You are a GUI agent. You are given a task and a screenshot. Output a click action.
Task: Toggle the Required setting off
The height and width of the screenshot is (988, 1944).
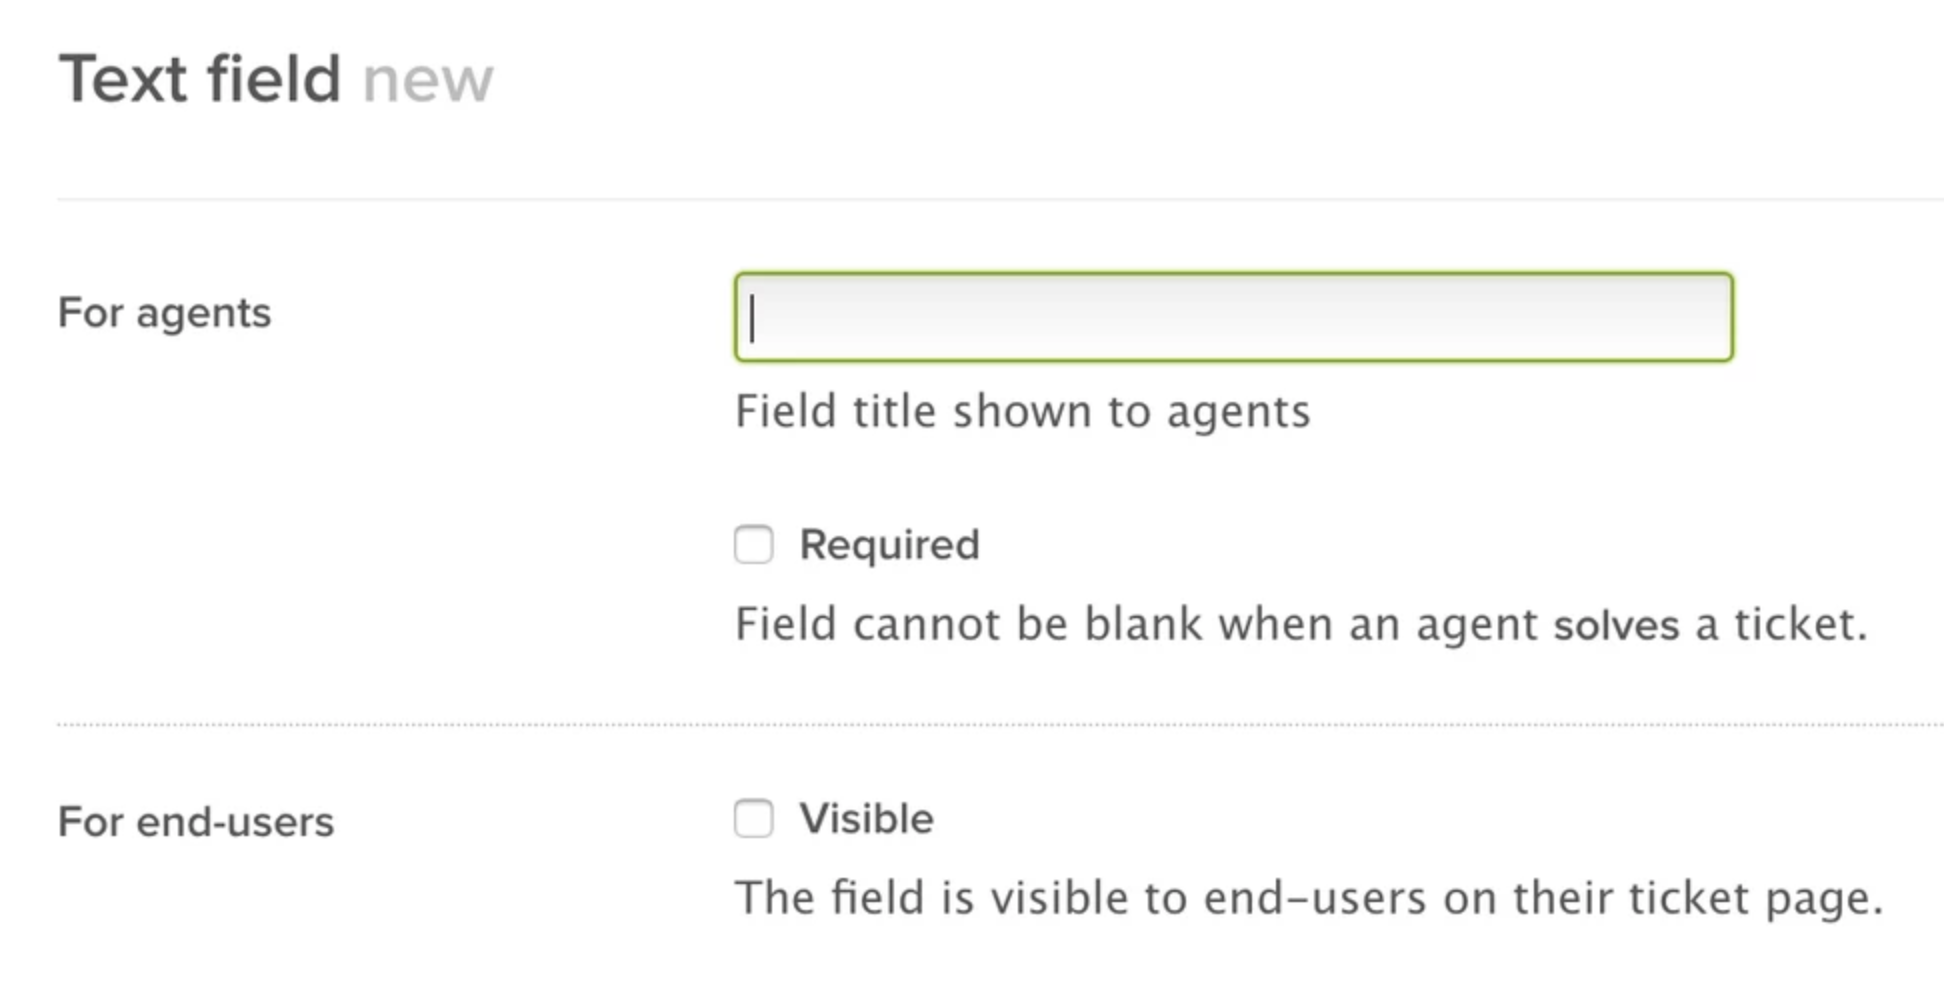pyautogui.click(x=753, y=544)
